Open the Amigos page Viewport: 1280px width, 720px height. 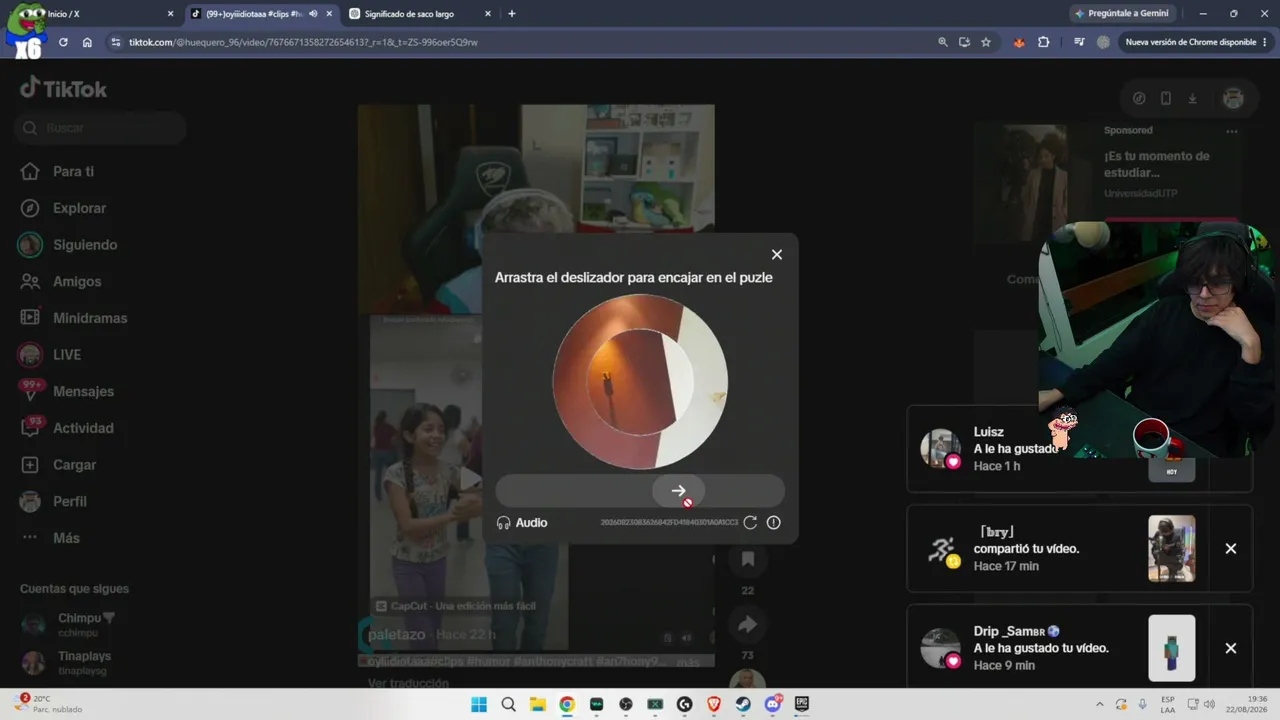62,281
